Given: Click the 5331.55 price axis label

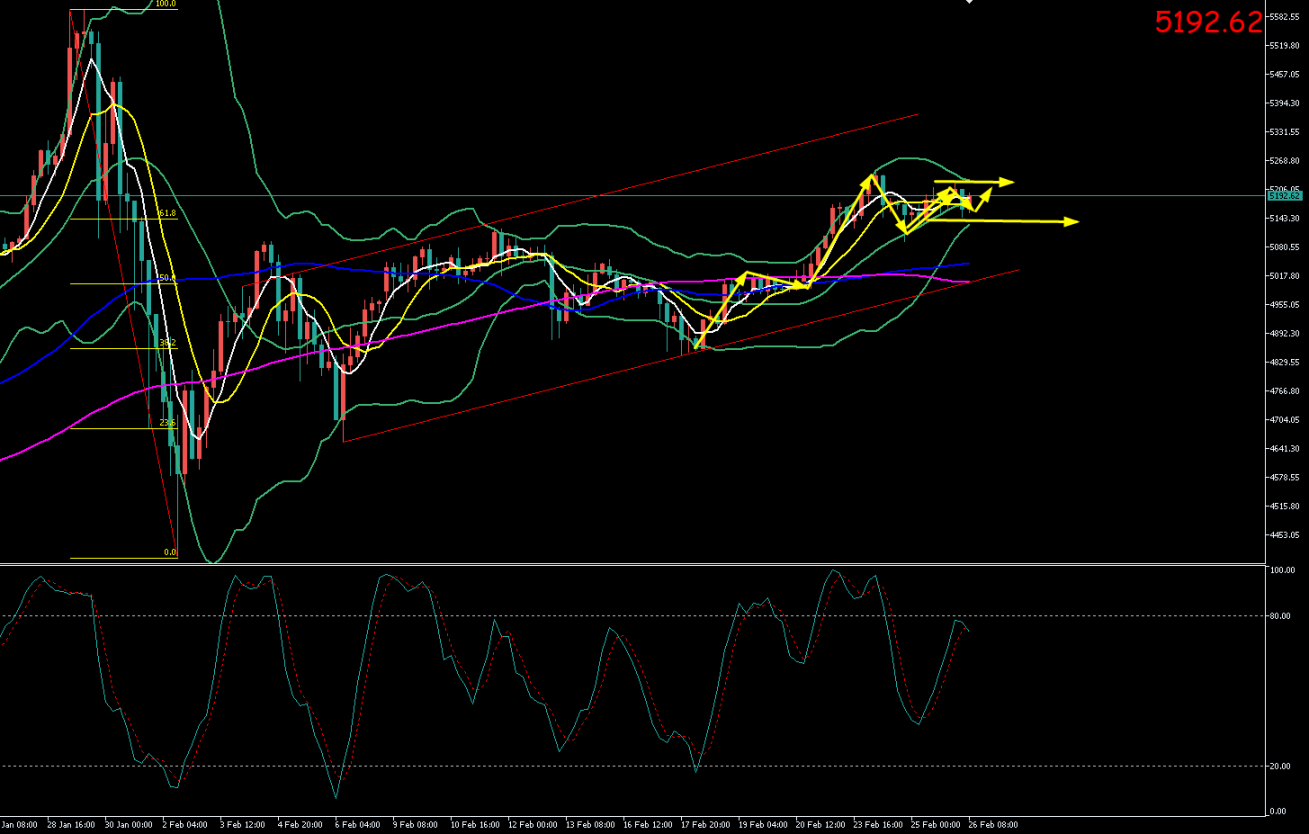Looking at the screenshot, I should tap(1284, 132).
